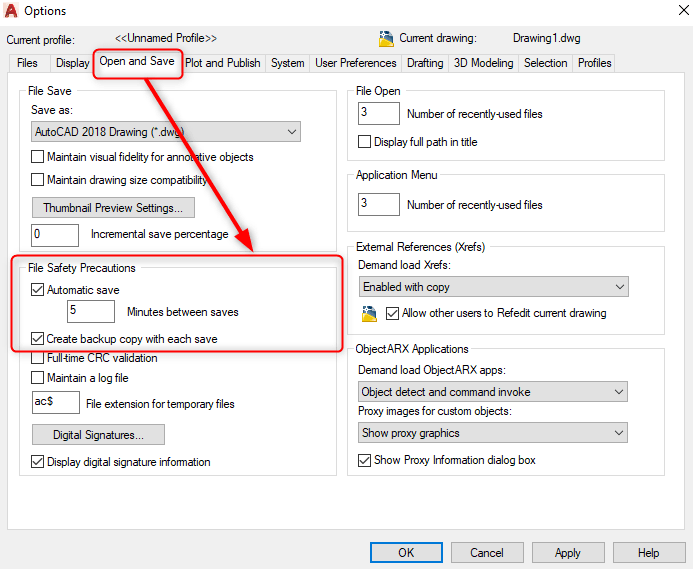This screenshot has width=693, height=569.
Task: Enable Full-time CRC validation
Action: 38,358
